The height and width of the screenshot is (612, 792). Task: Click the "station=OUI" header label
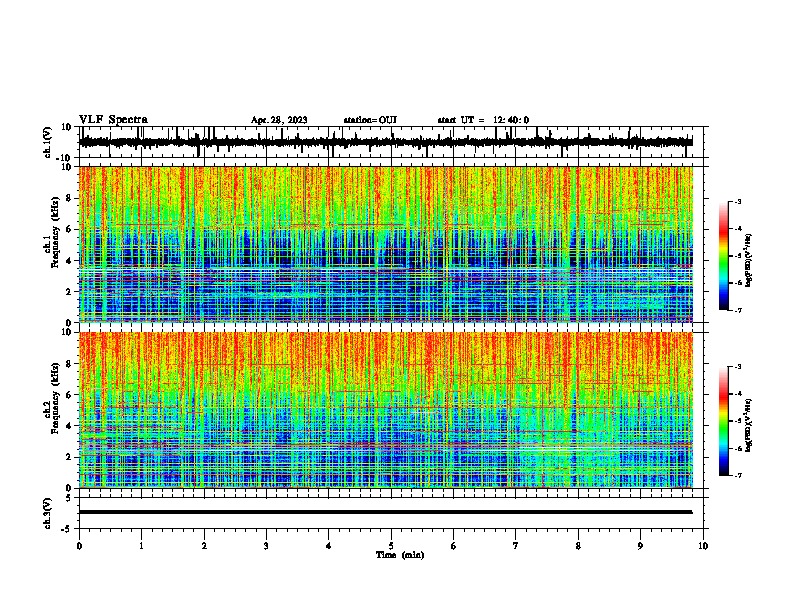tap(370, 120)
